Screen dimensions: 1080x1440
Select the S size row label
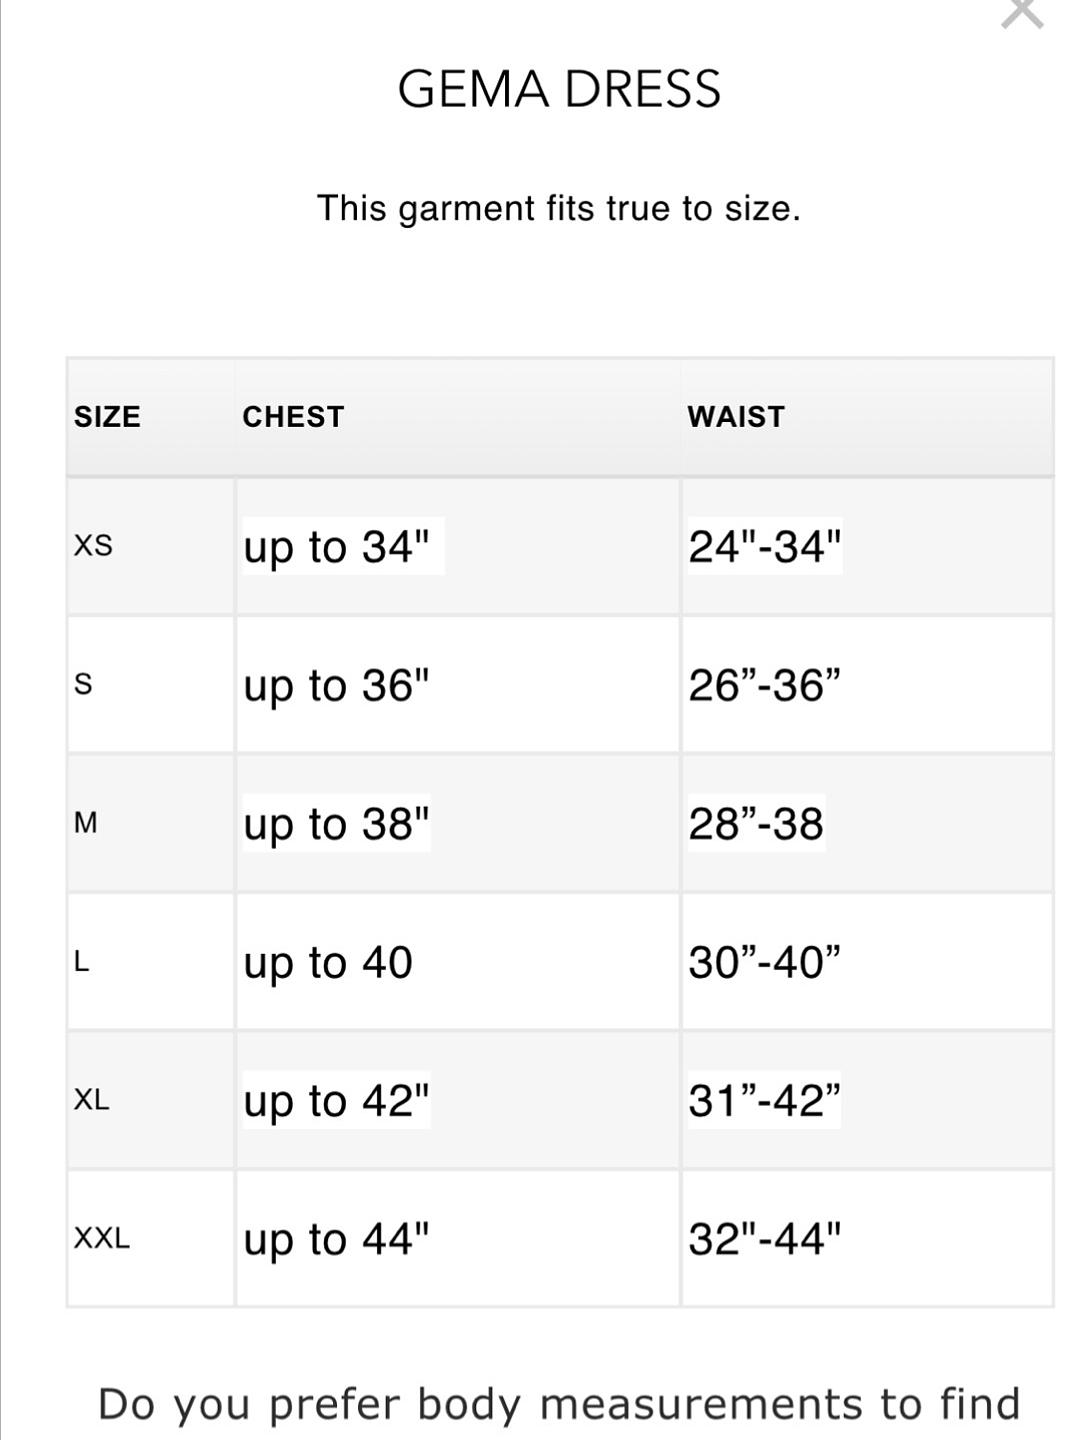click(83, 684)
